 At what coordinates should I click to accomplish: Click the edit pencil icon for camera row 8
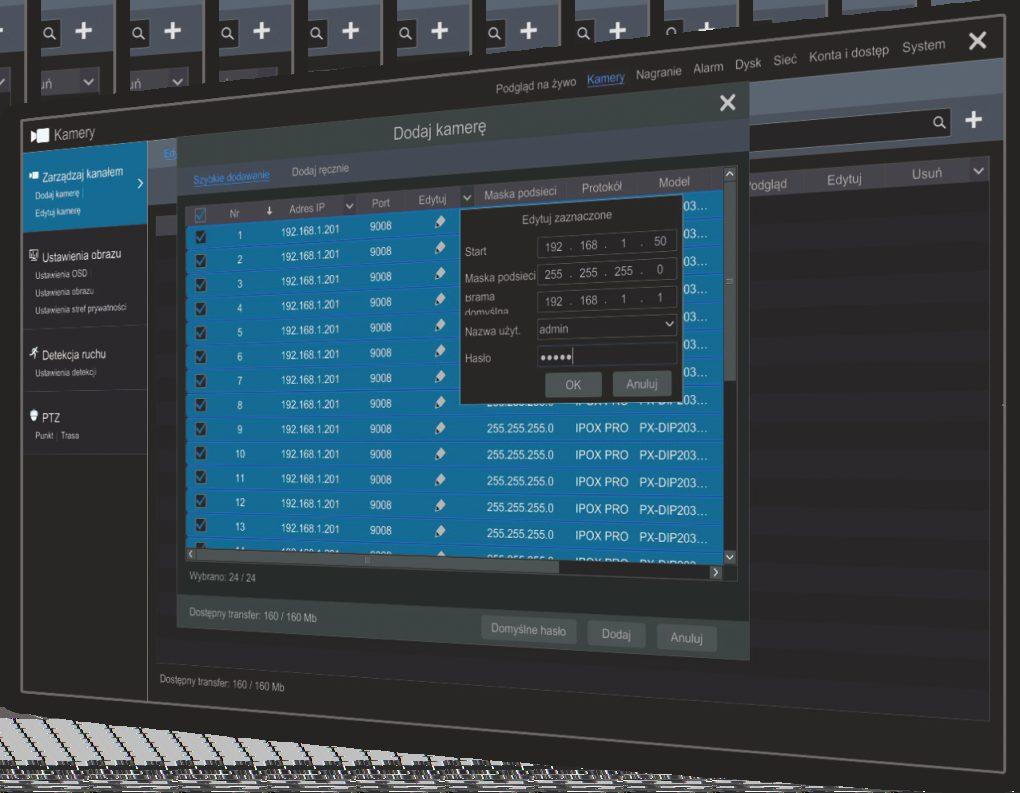(x=440, y=403)
